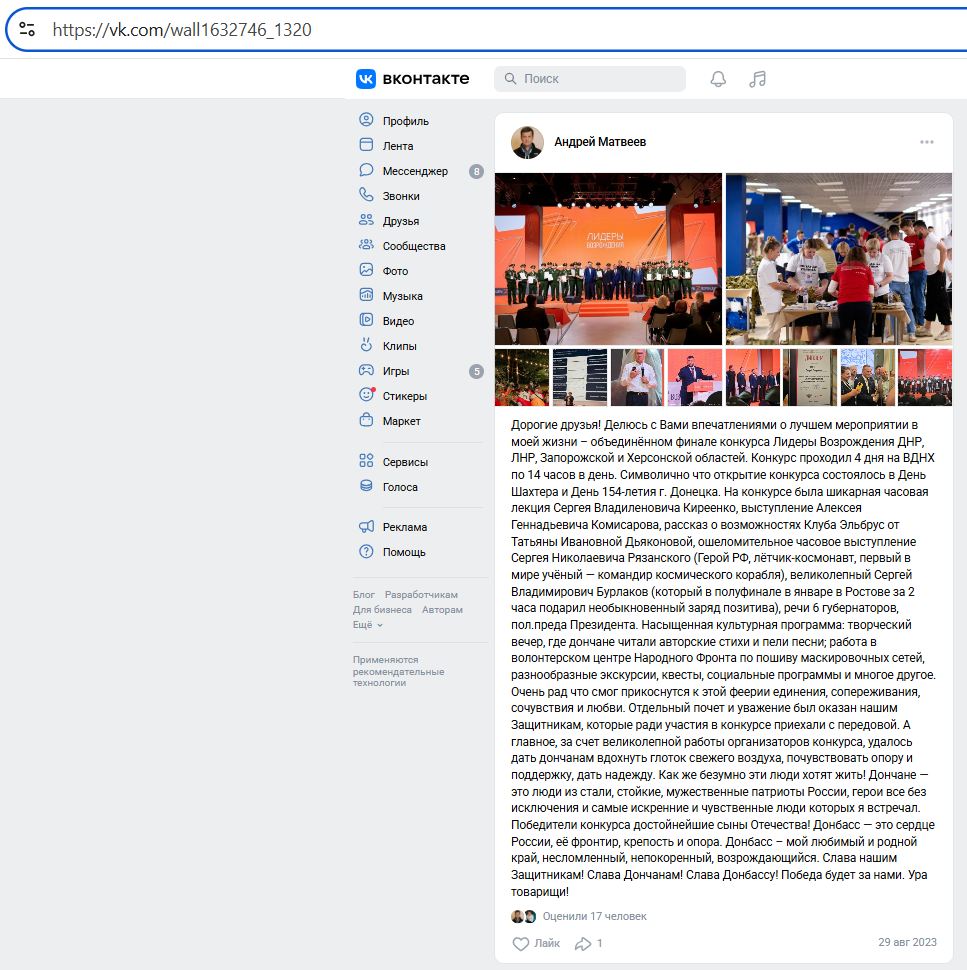
Task: Click in the Поиск search field
Action: tap(600, 79)
